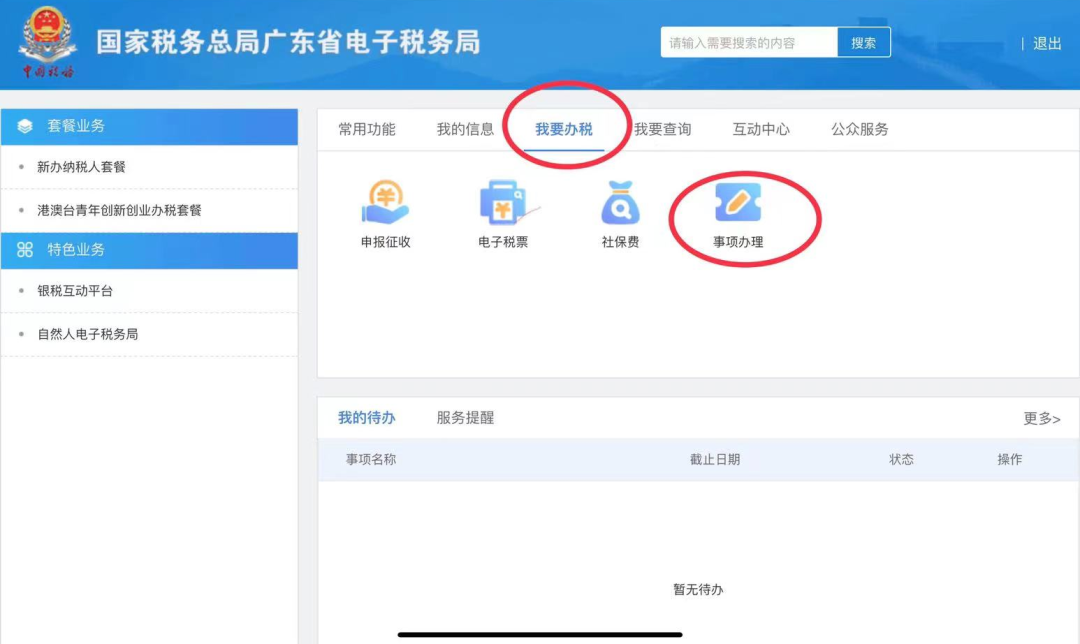Open the 社保费 money bag icon
The height and width of the screenshot is (644, 1080).
[x=621, y=202]
